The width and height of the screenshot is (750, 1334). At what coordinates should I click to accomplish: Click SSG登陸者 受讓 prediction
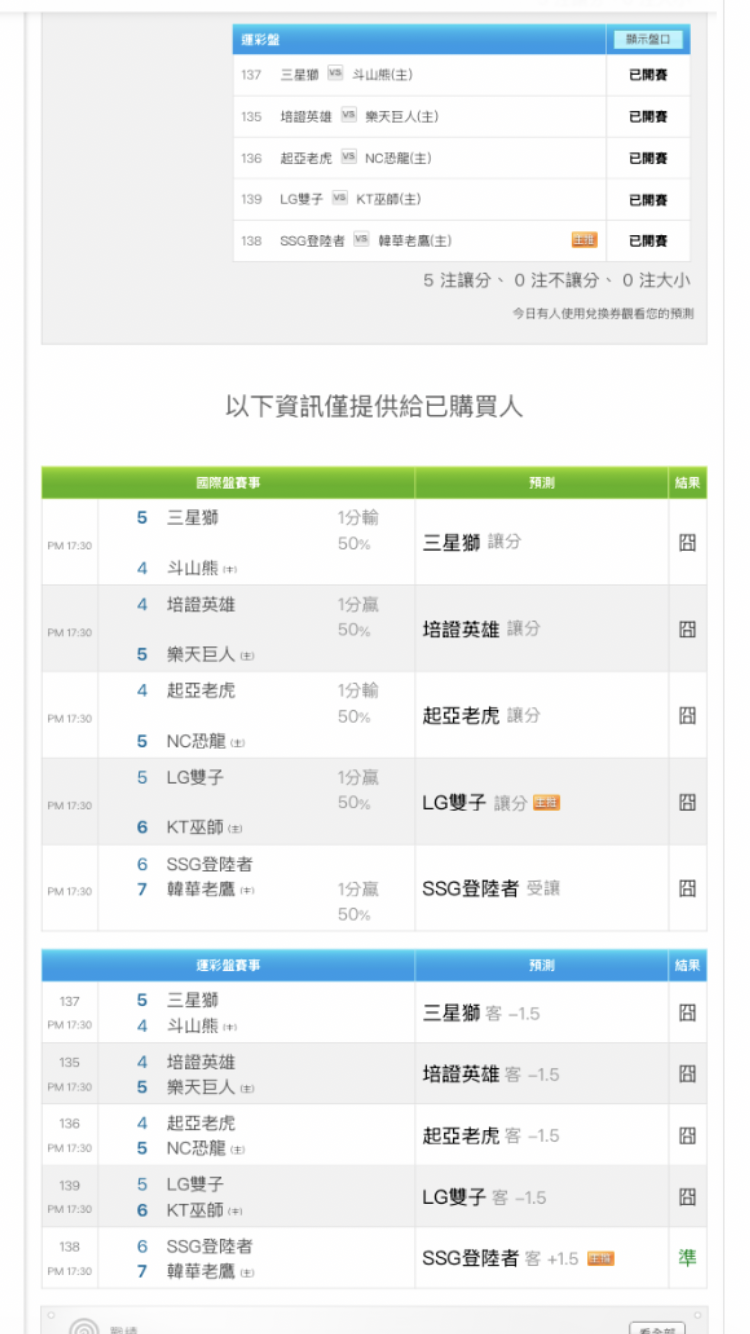pos(490,888)
